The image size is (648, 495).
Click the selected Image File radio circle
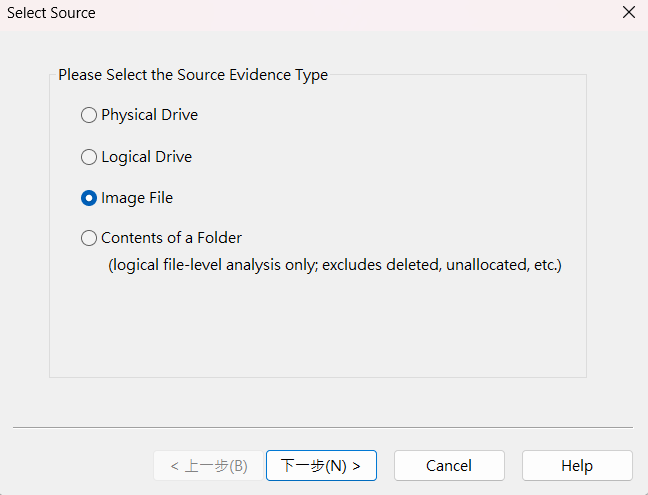(89, 198)
